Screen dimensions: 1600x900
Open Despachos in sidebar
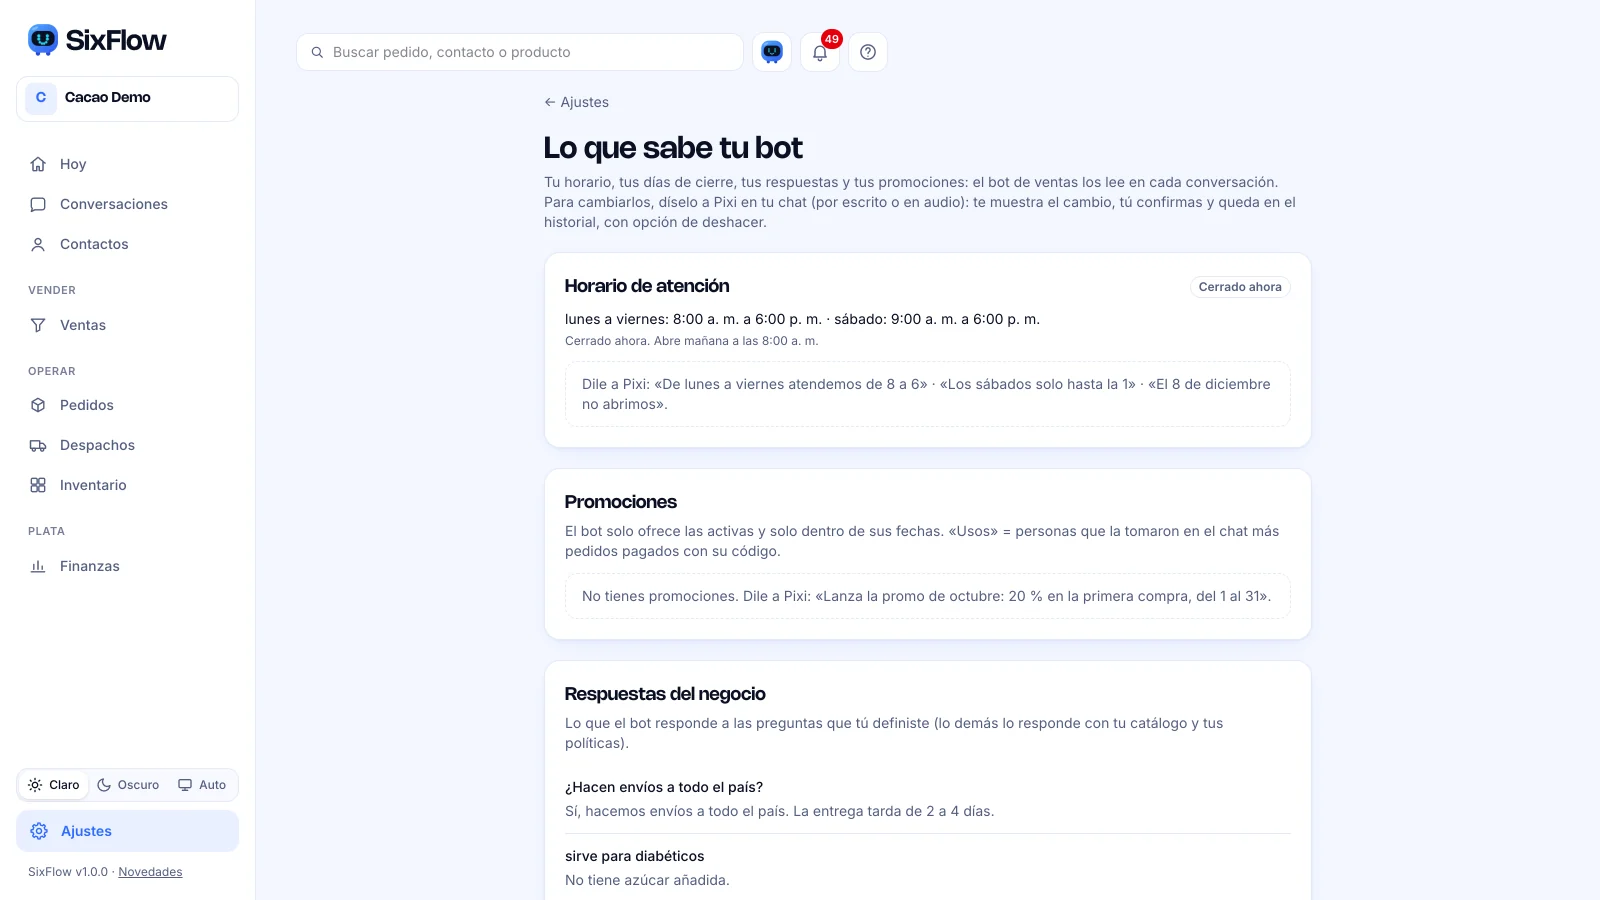127,445
